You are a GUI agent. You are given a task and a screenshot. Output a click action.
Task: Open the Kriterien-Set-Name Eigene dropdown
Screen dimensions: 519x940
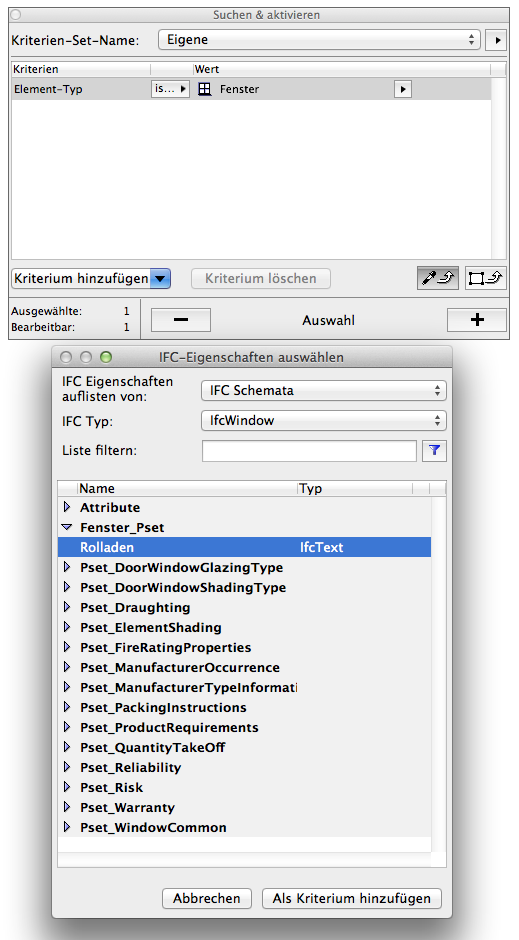pos(319,40)
